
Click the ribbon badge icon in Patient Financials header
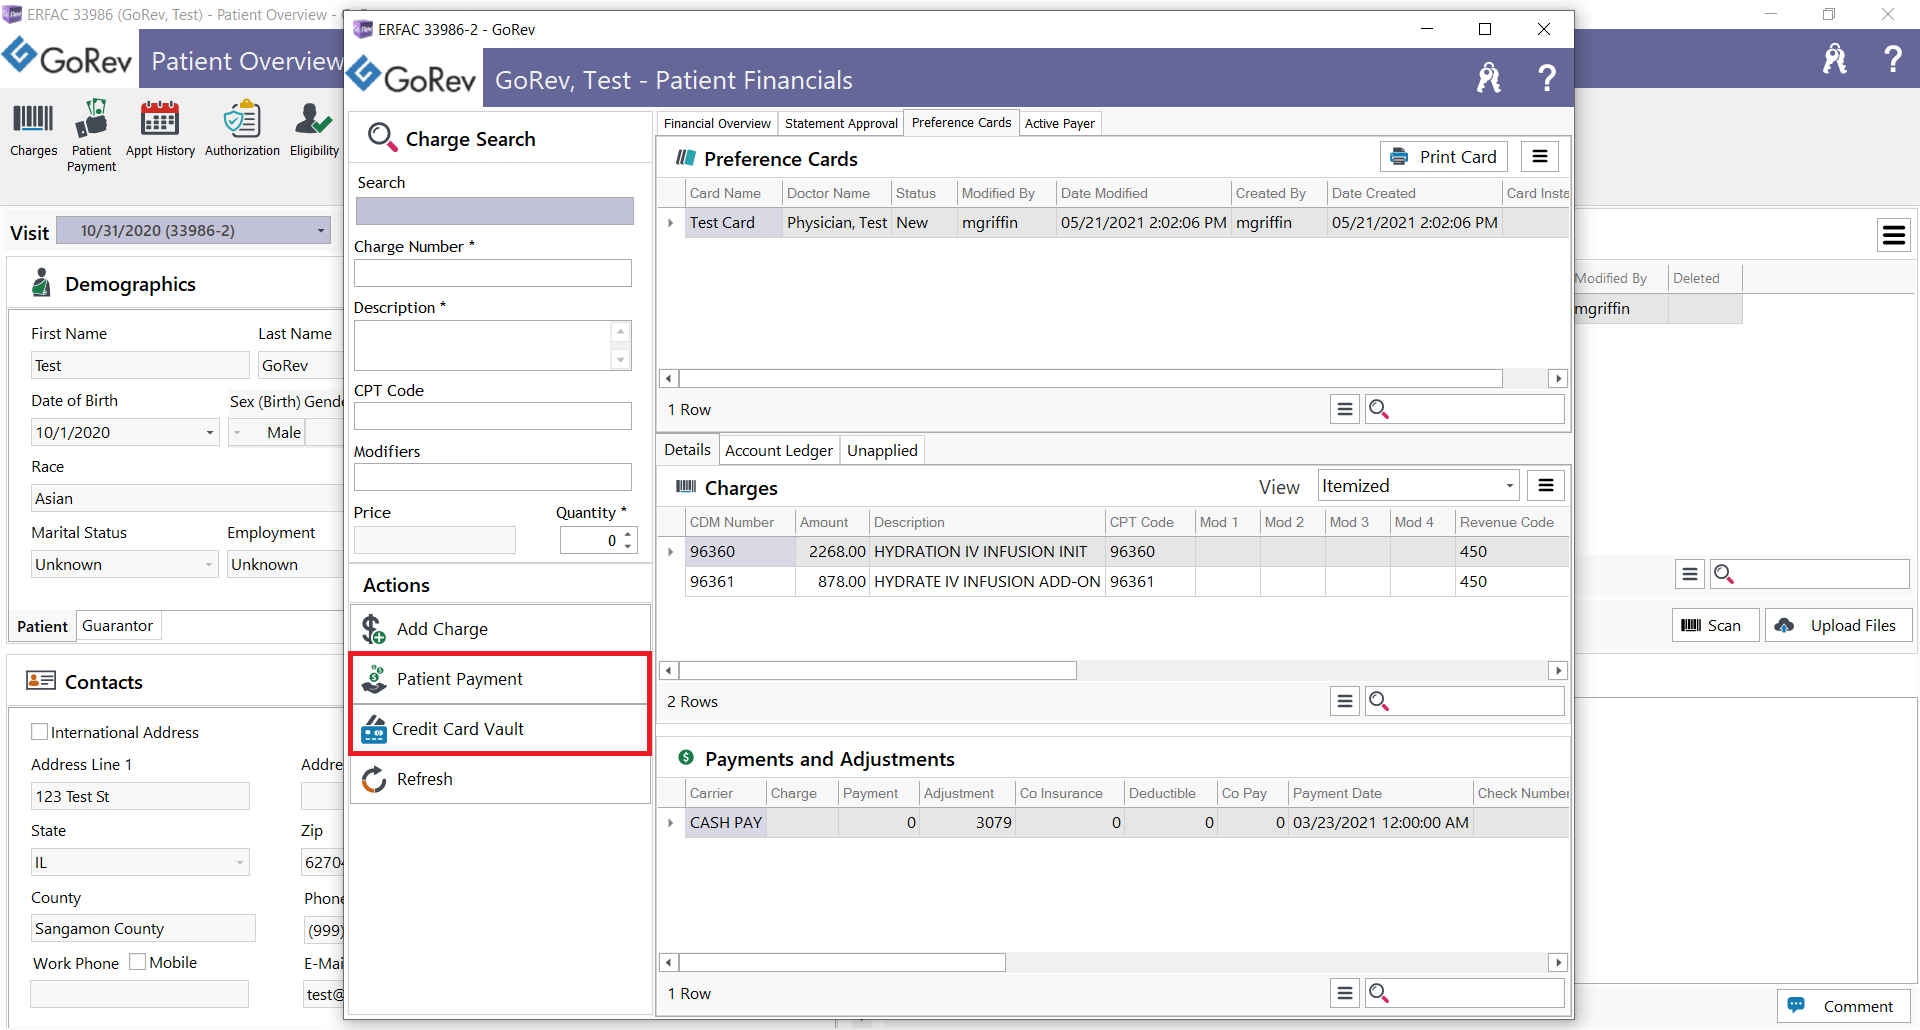click(1489, 78)
